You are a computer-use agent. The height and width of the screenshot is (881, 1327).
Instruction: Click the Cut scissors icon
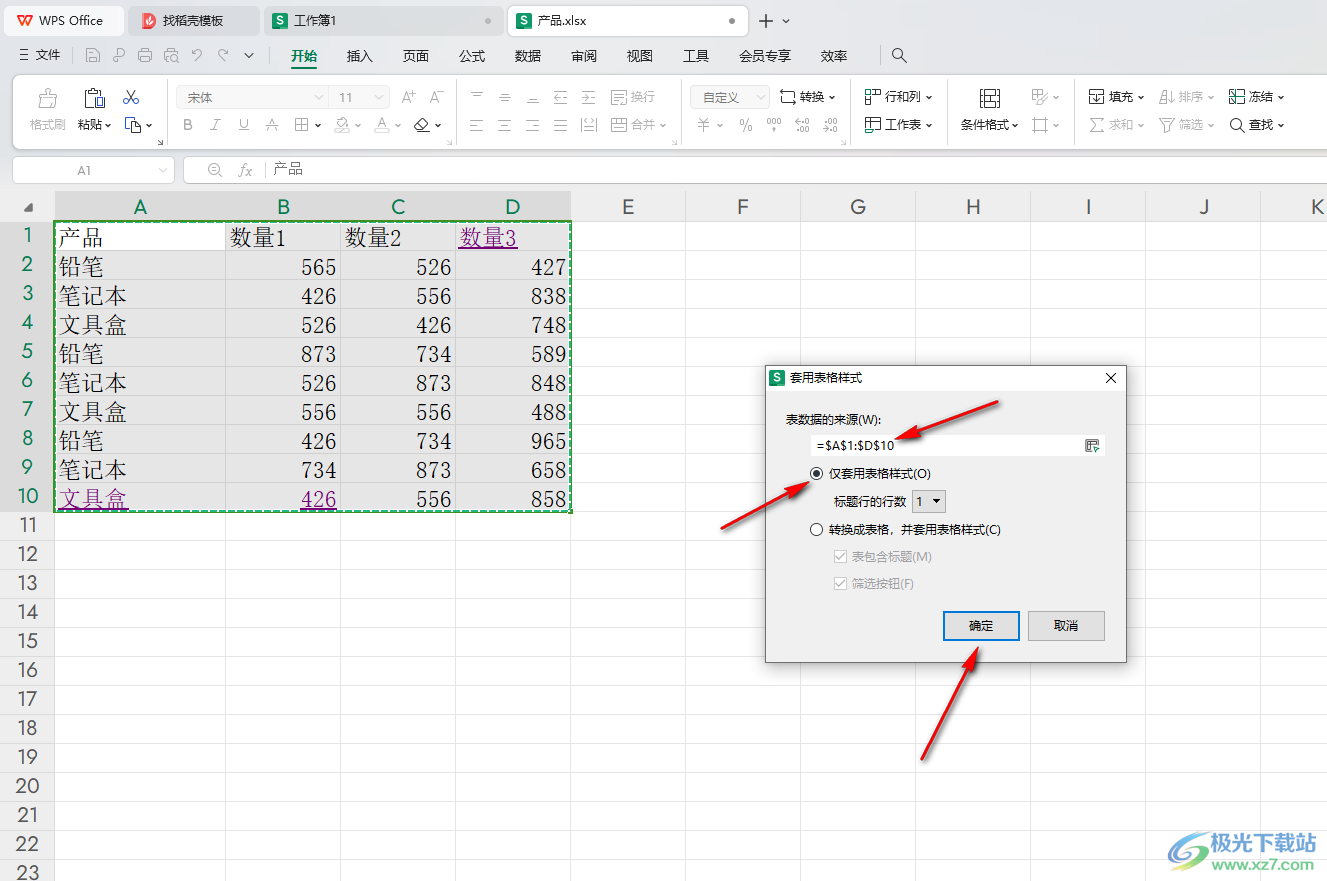pos(131,98)
